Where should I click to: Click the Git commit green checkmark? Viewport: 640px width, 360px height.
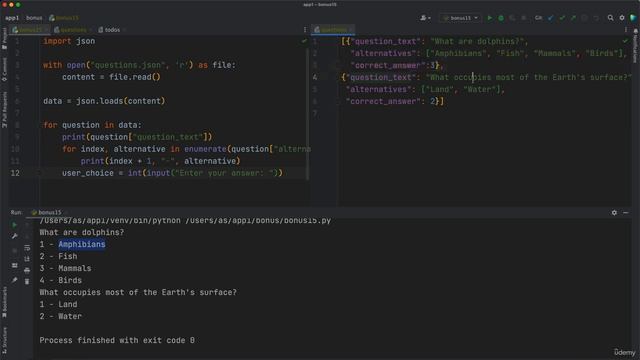pos(562,18)
